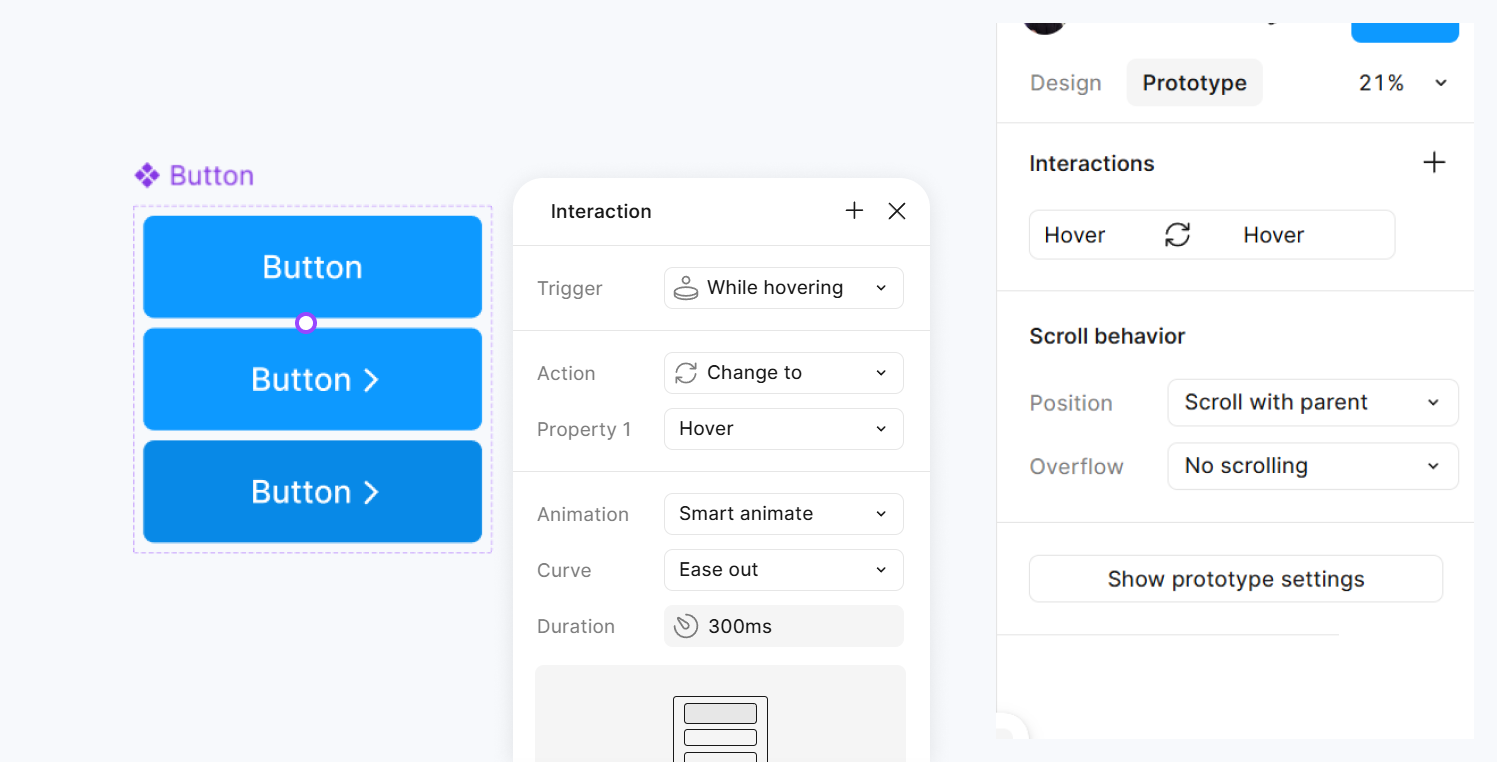Click the Show prototype settings button
The image size is (1497, 762).
pyautogui.click(x=1235, y=578)
